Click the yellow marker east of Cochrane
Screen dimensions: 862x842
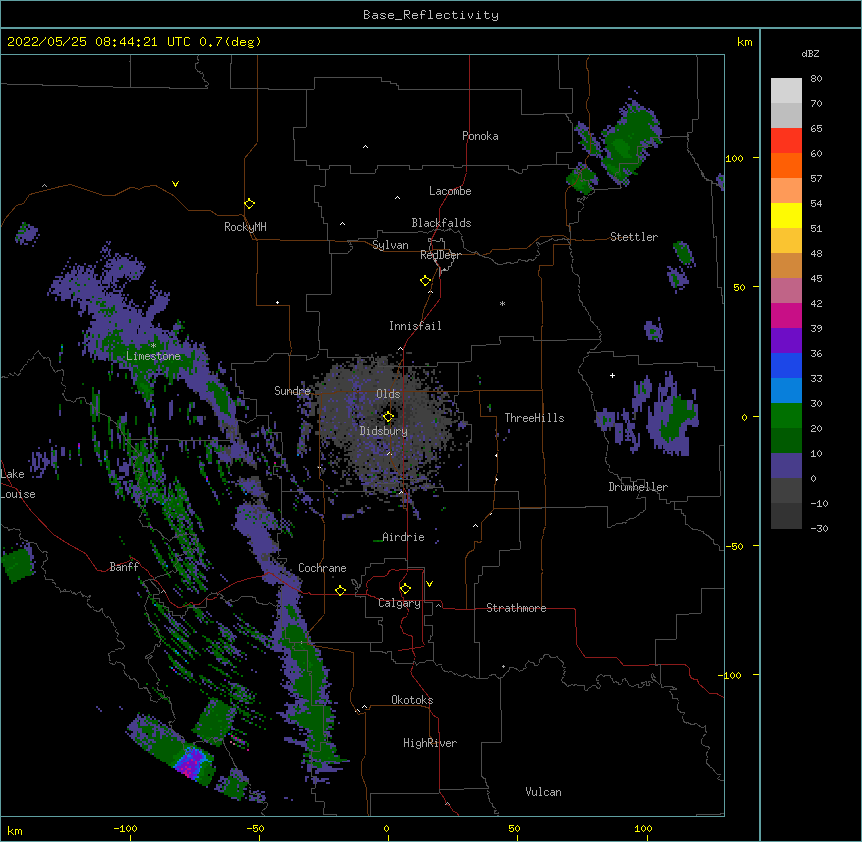tap(340, 590)
